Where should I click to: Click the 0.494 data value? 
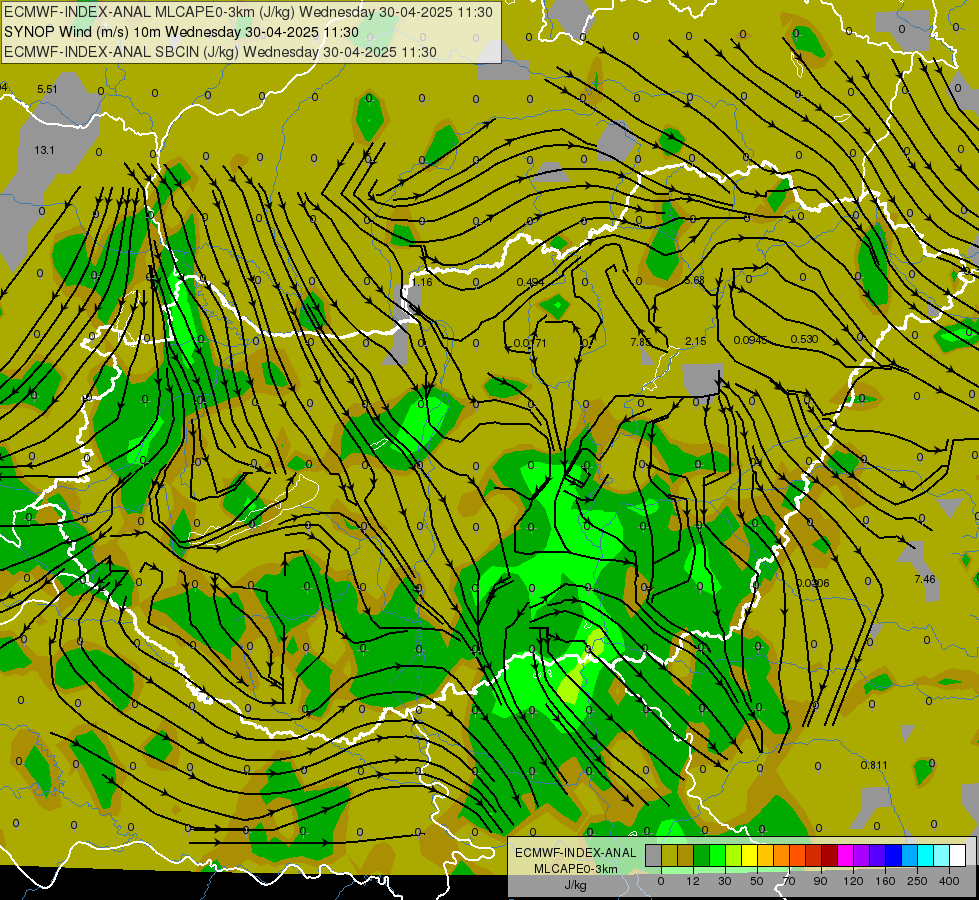[x=530, y=282]
